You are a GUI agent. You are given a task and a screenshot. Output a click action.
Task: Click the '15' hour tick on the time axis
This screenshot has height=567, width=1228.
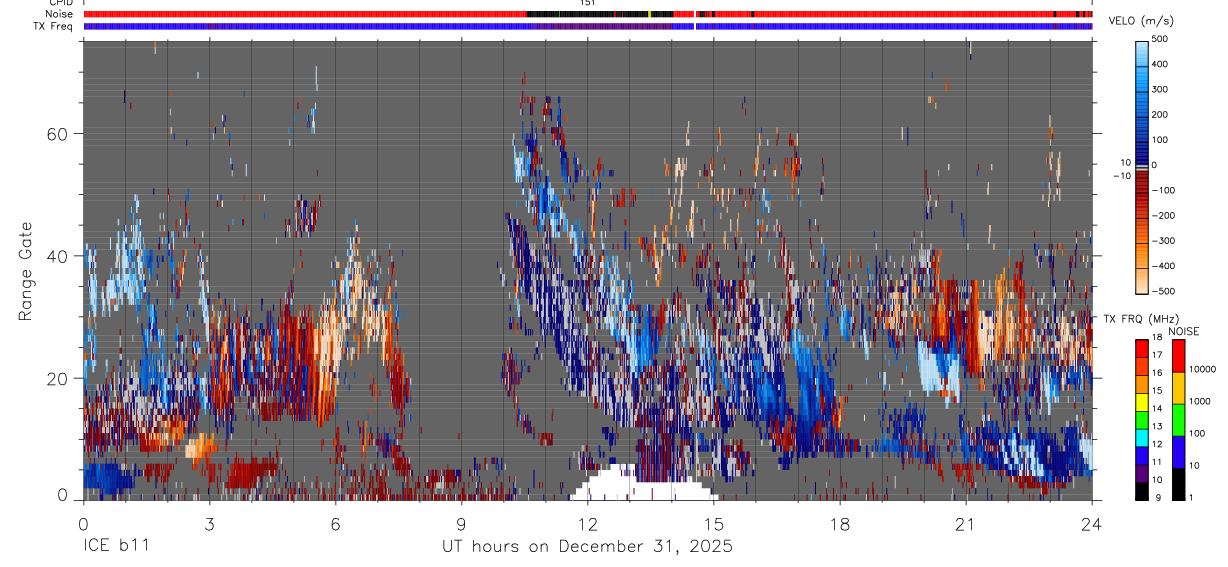pyautogui.click(x=713, y=524)
